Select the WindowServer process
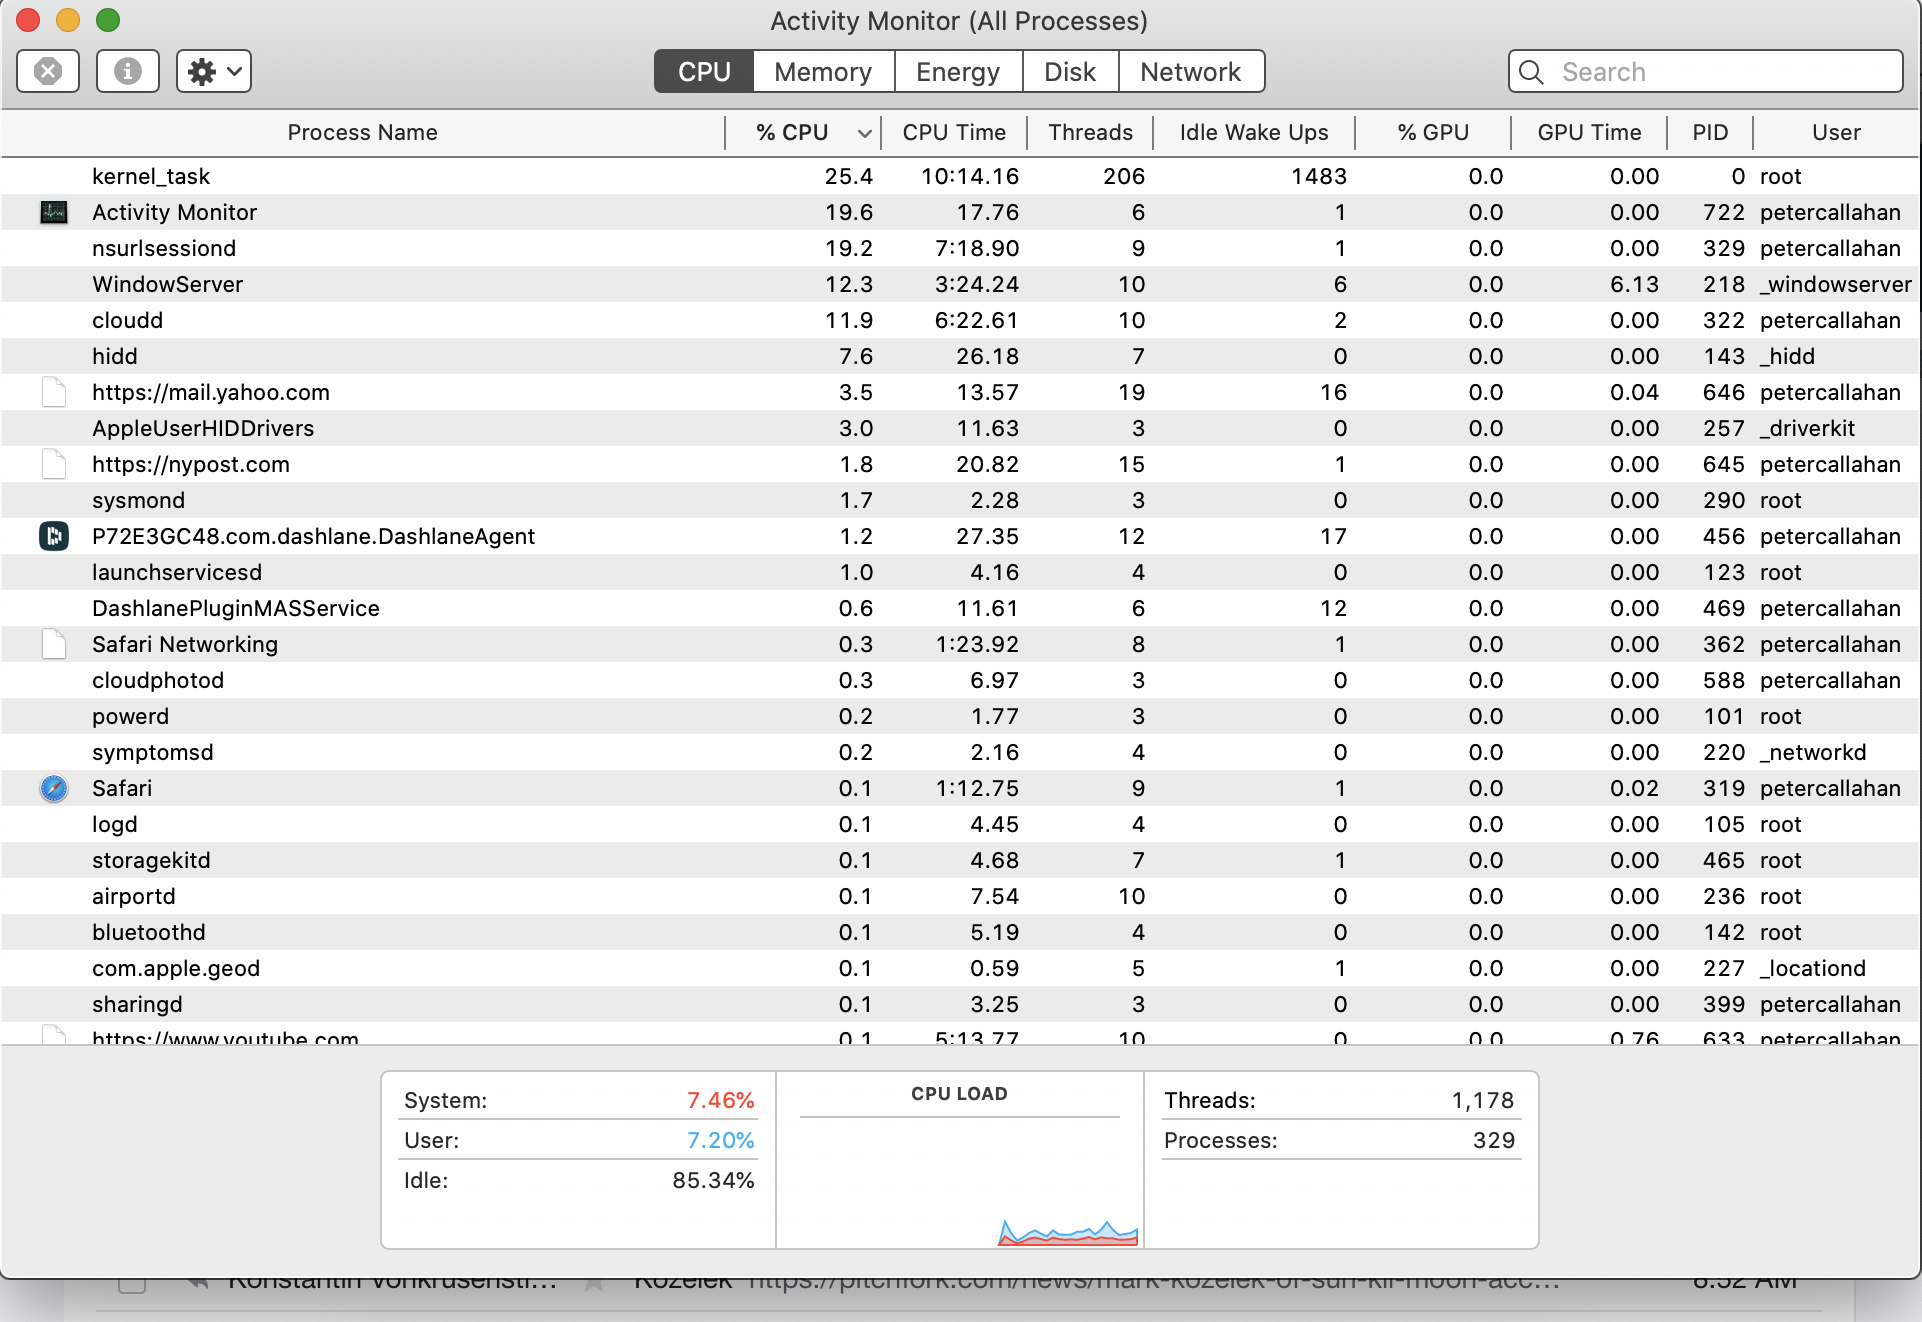 [x=960, y=284]
